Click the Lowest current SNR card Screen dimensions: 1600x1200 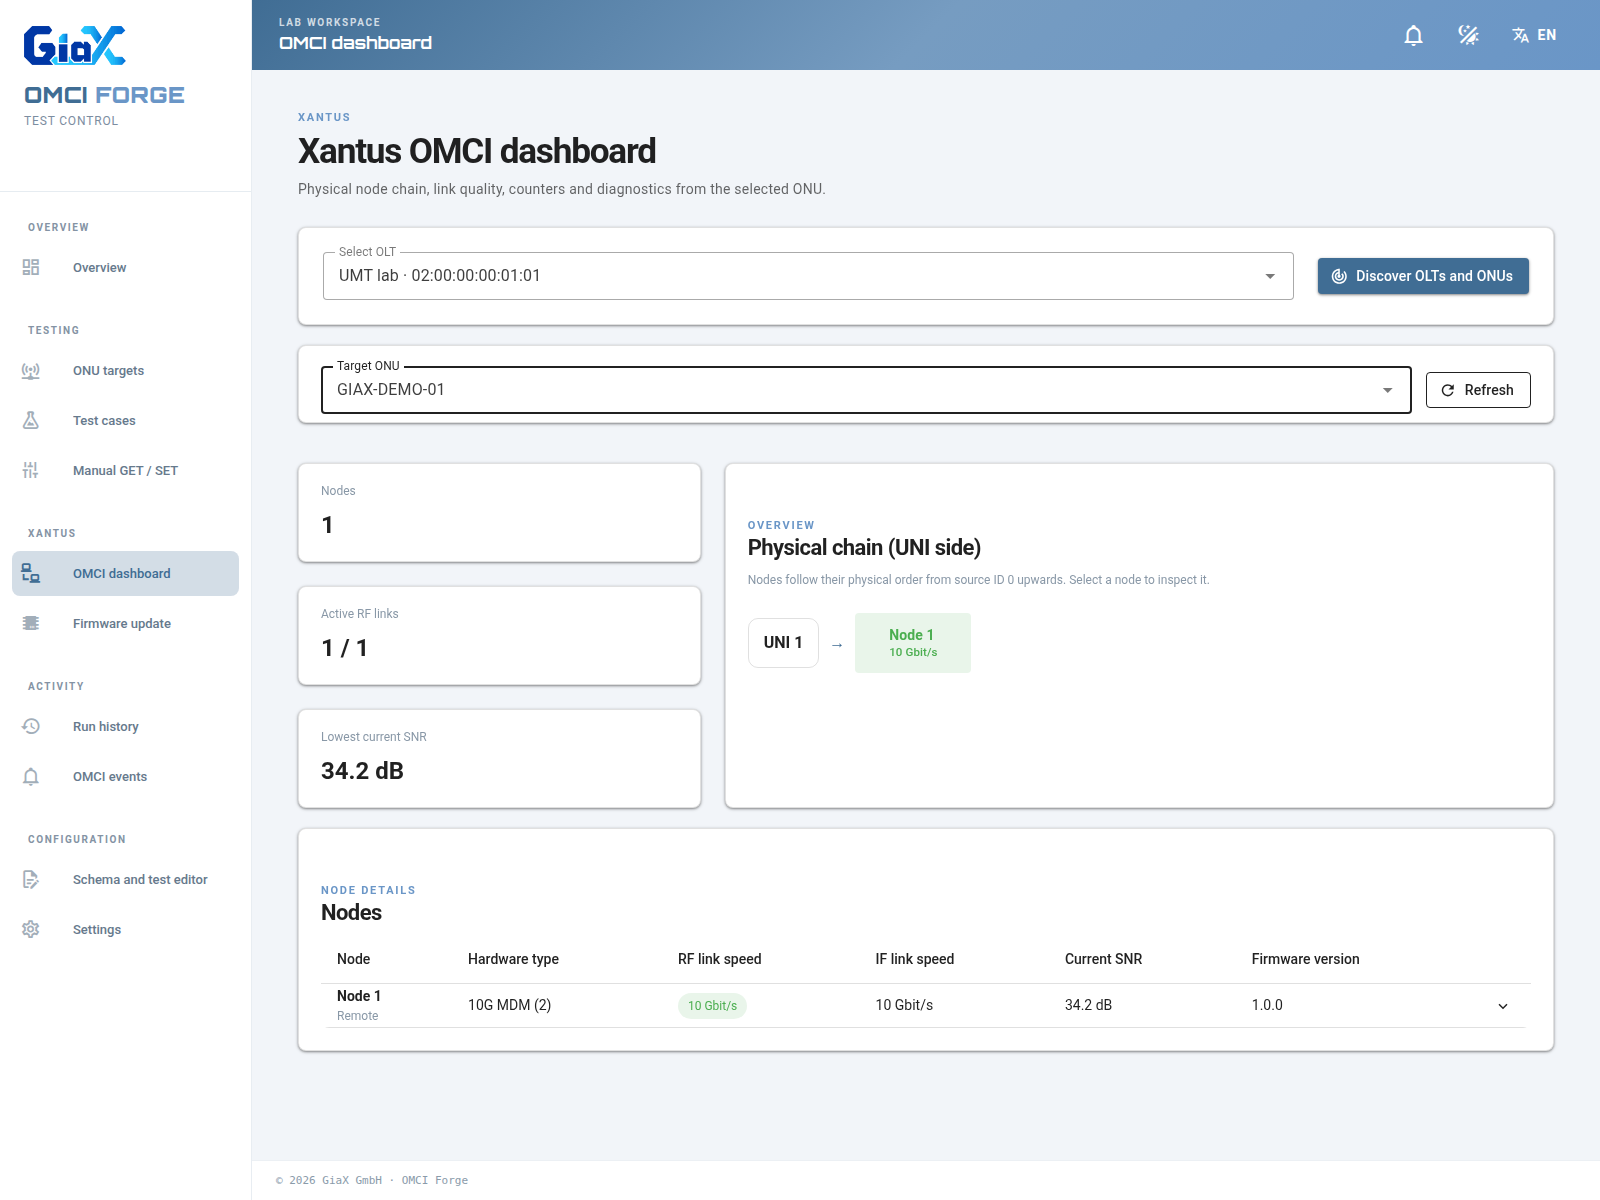[499, 759]
